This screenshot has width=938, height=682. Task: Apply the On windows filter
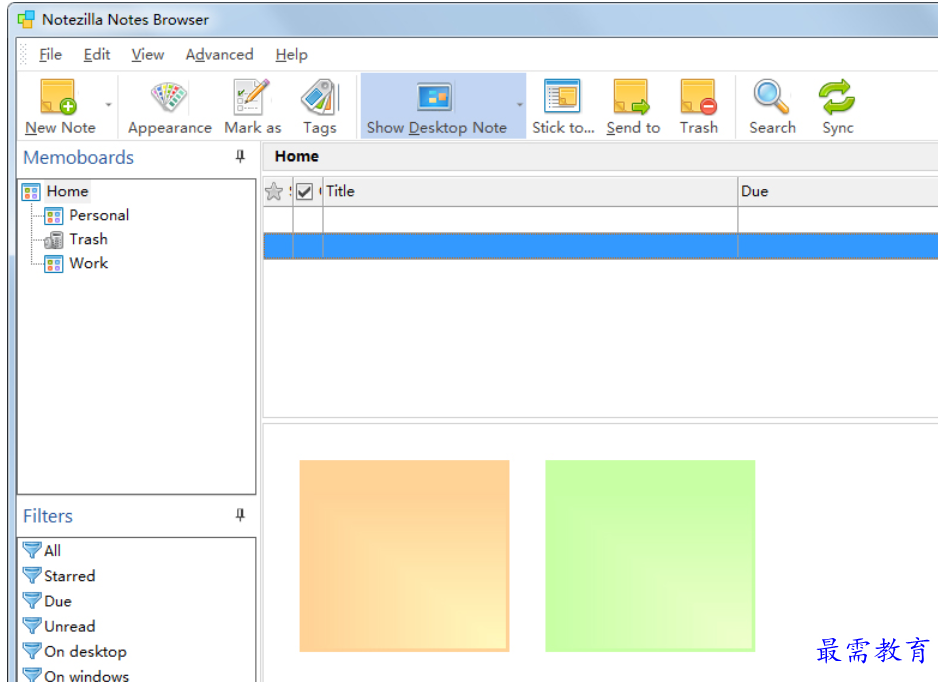point(87,675)
